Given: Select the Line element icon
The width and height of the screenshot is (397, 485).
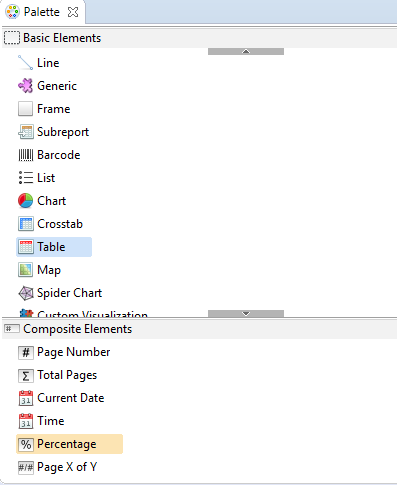Looking at the screenshot, I should (x=25, y=63).
